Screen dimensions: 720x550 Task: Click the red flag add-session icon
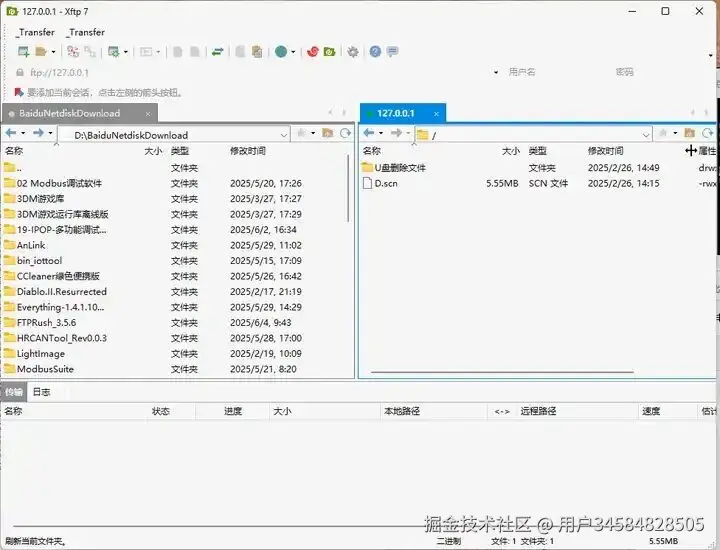[18, 92]
